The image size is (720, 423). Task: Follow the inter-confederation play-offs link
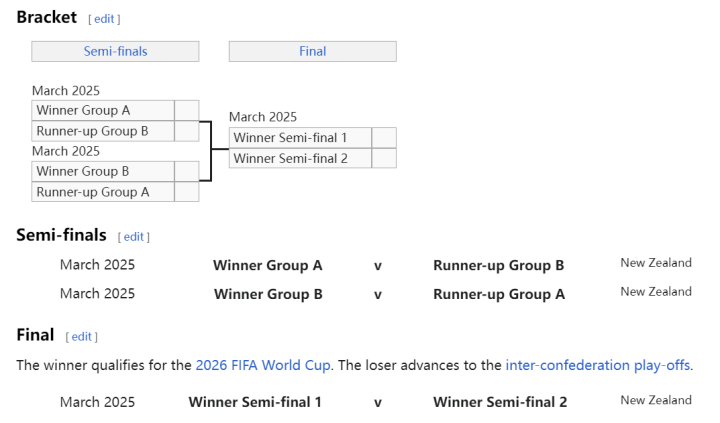(x=597, y=365)
